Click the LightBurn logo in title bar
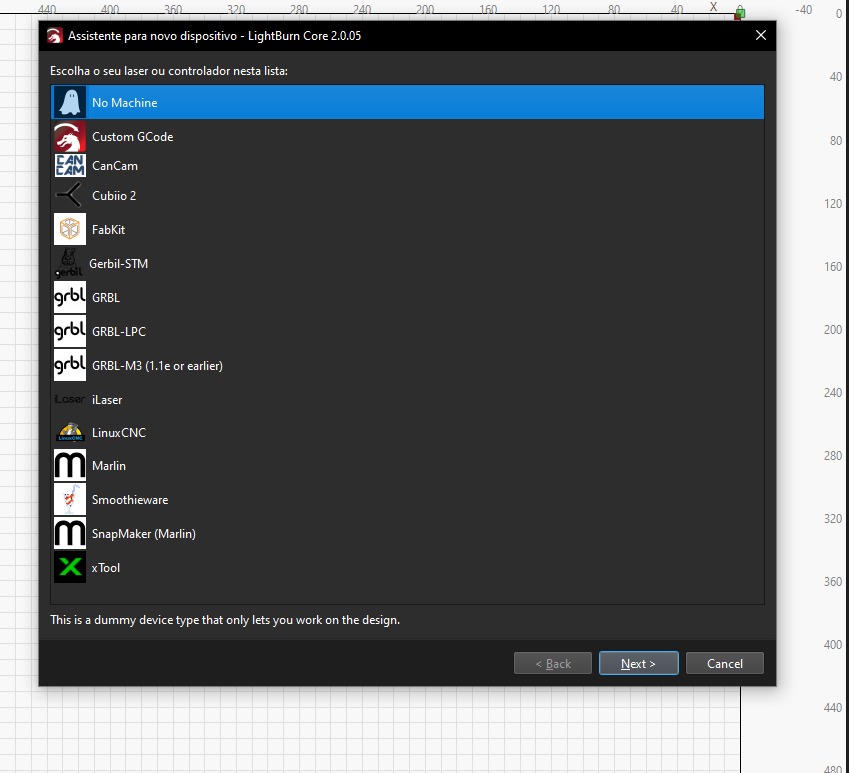Viewport: 849px width, 773px height. coord(54,36)
